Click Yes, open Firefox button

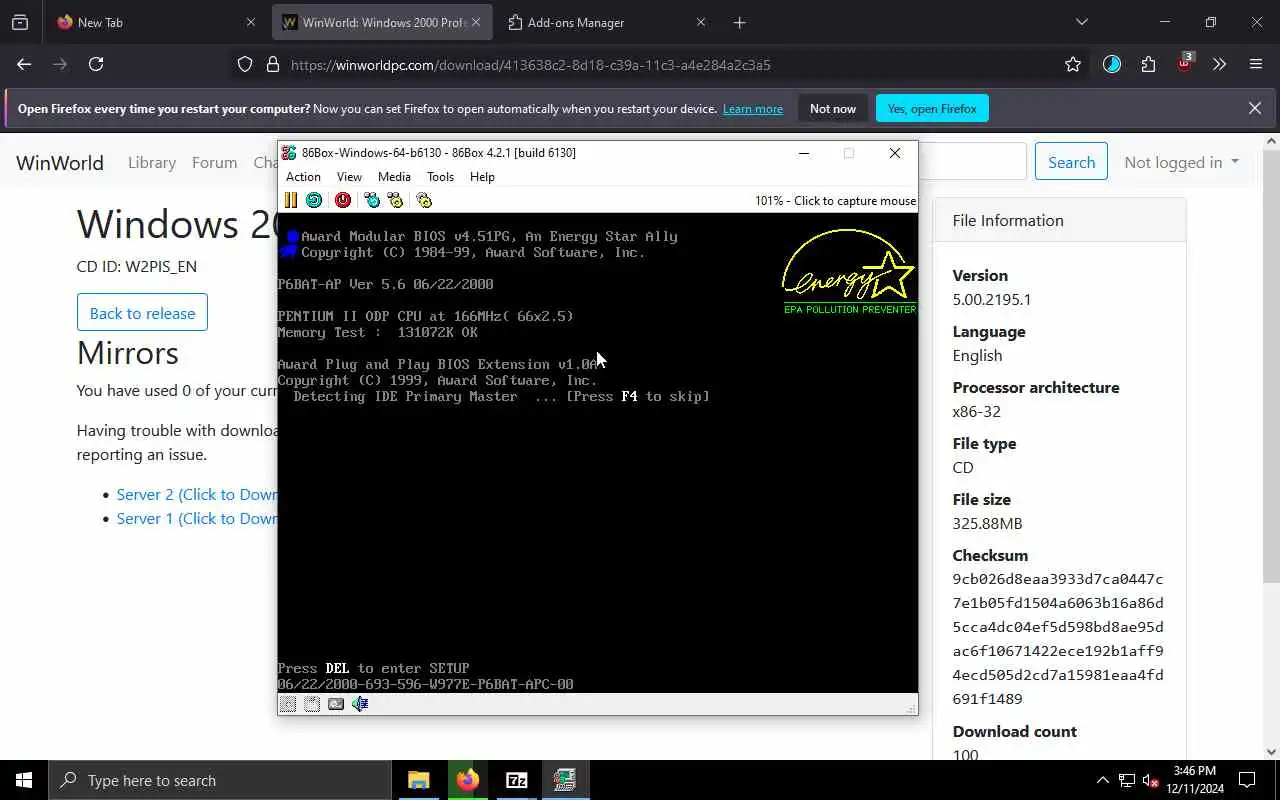(x=932, y=109)
